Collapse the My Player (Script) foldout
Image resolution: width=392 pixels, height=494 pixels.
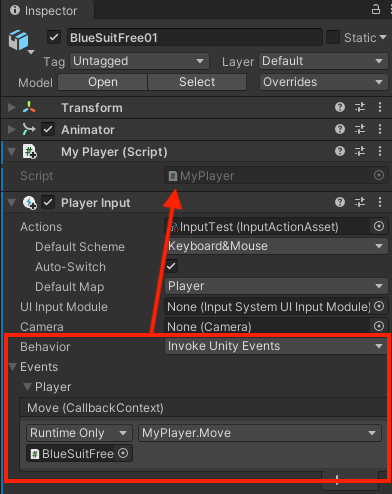pos(12,152)
